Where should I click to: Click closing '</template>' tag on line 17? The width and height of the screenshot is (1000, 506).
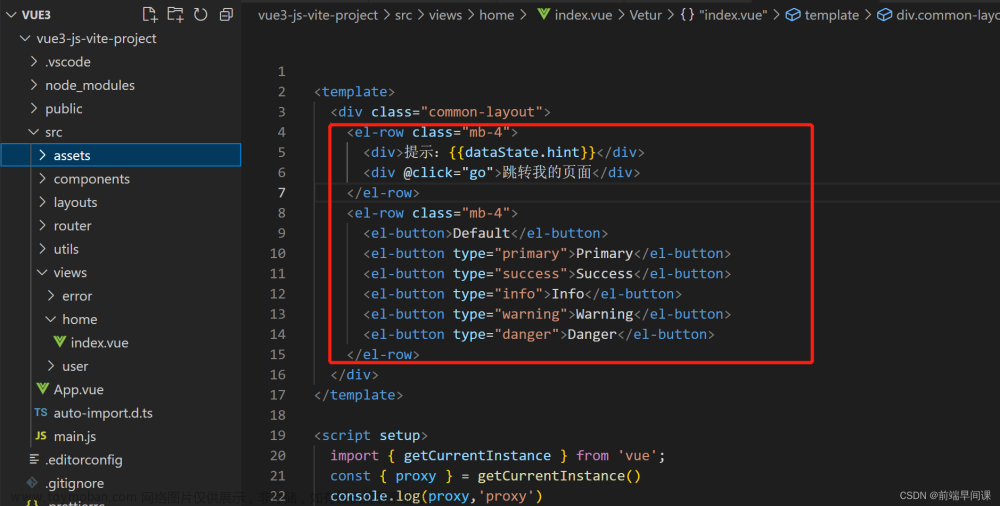click(x=358, y=395)
